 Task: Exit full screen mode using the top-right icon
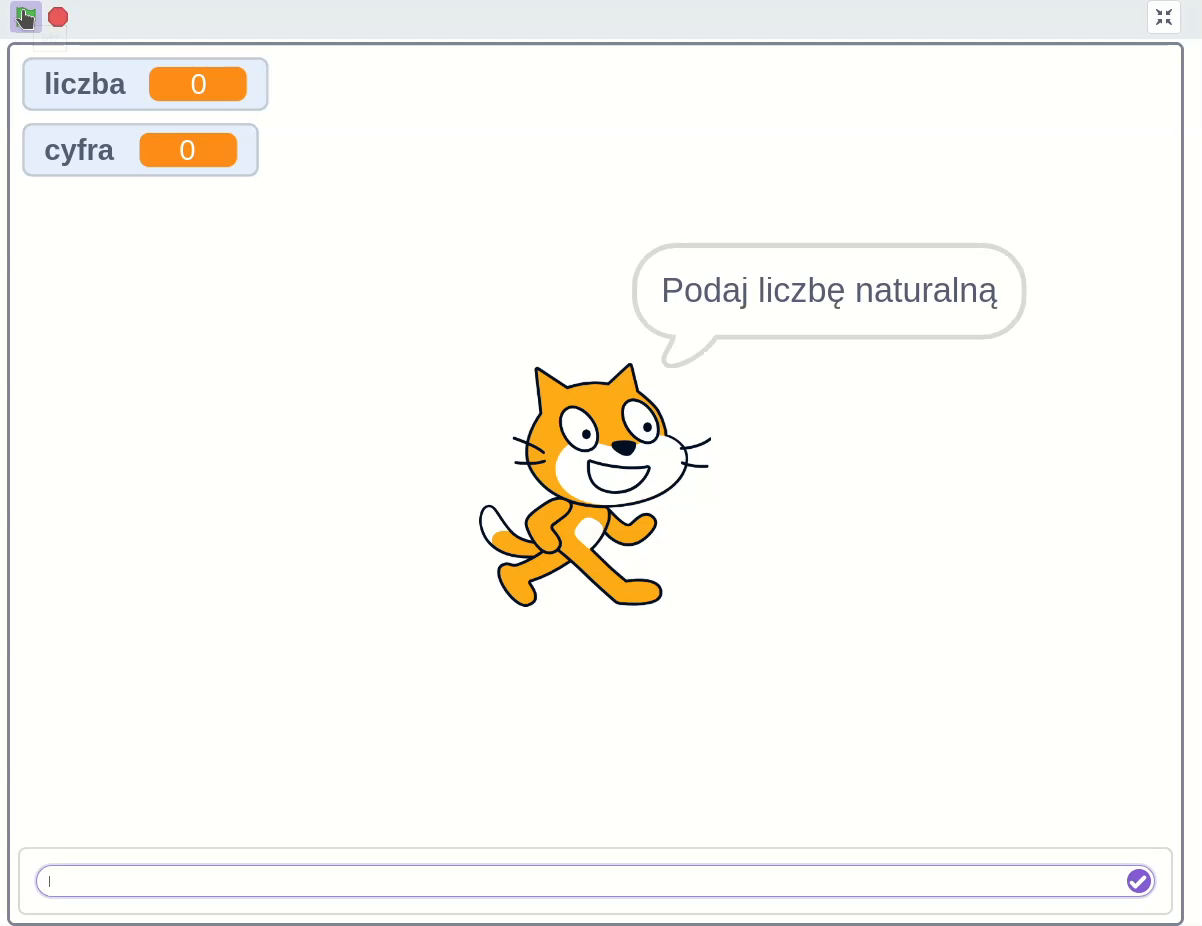tap(1164, 17)
